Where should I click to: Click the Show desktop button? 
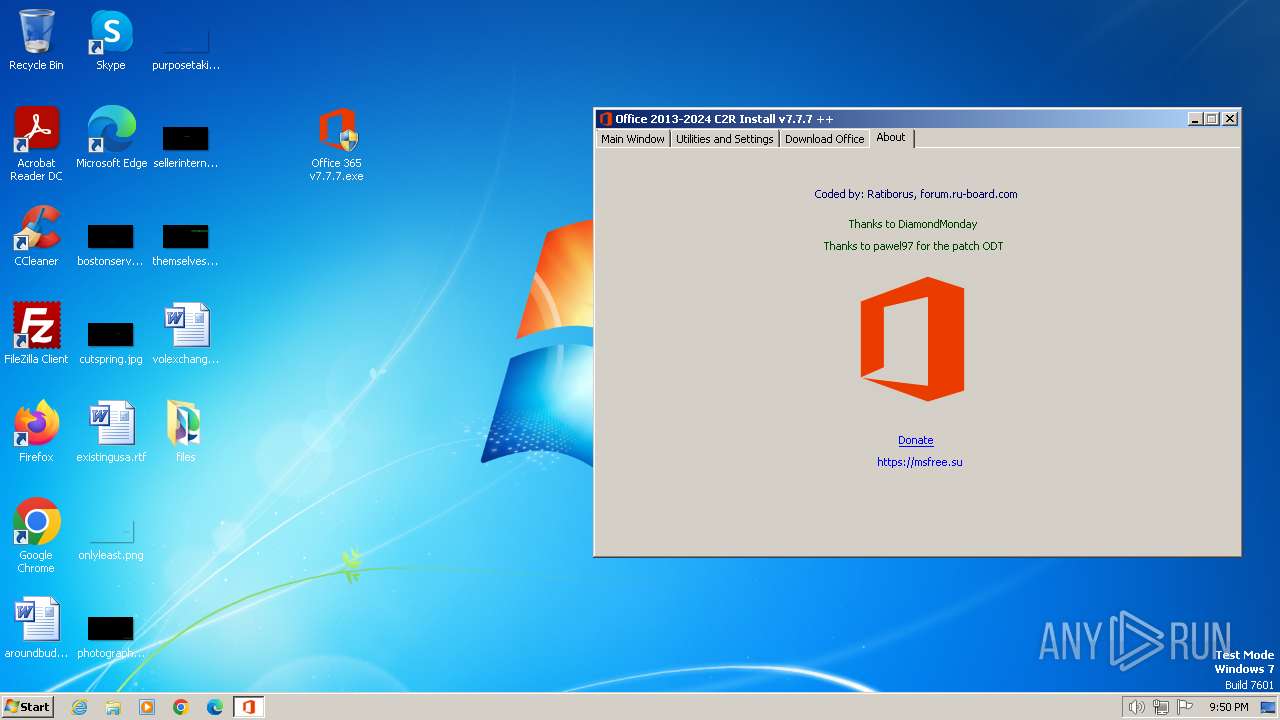(1268, 707)
